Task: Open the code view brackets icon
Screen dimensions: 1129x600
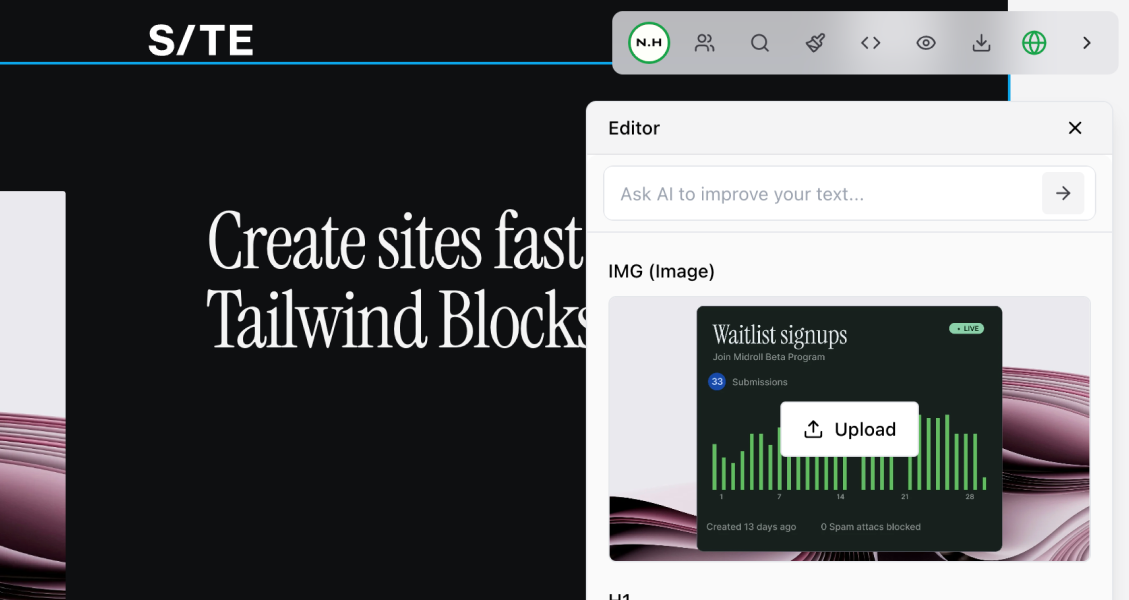Action: (871, 43)
